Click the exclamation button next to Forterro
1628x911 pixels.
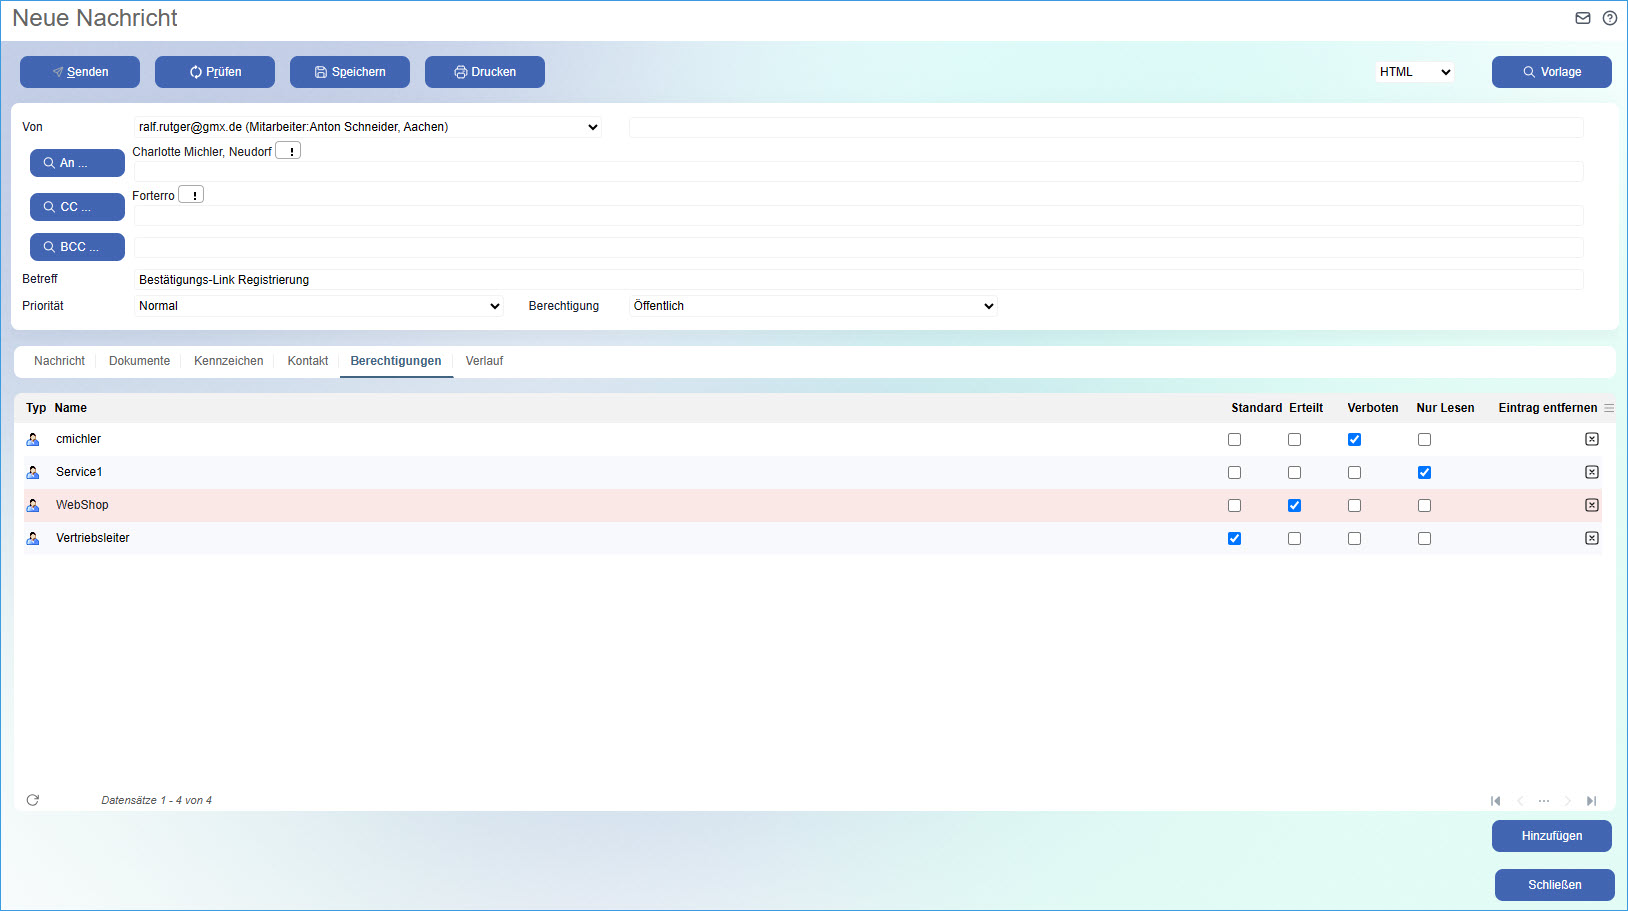(x=191, y=195)
